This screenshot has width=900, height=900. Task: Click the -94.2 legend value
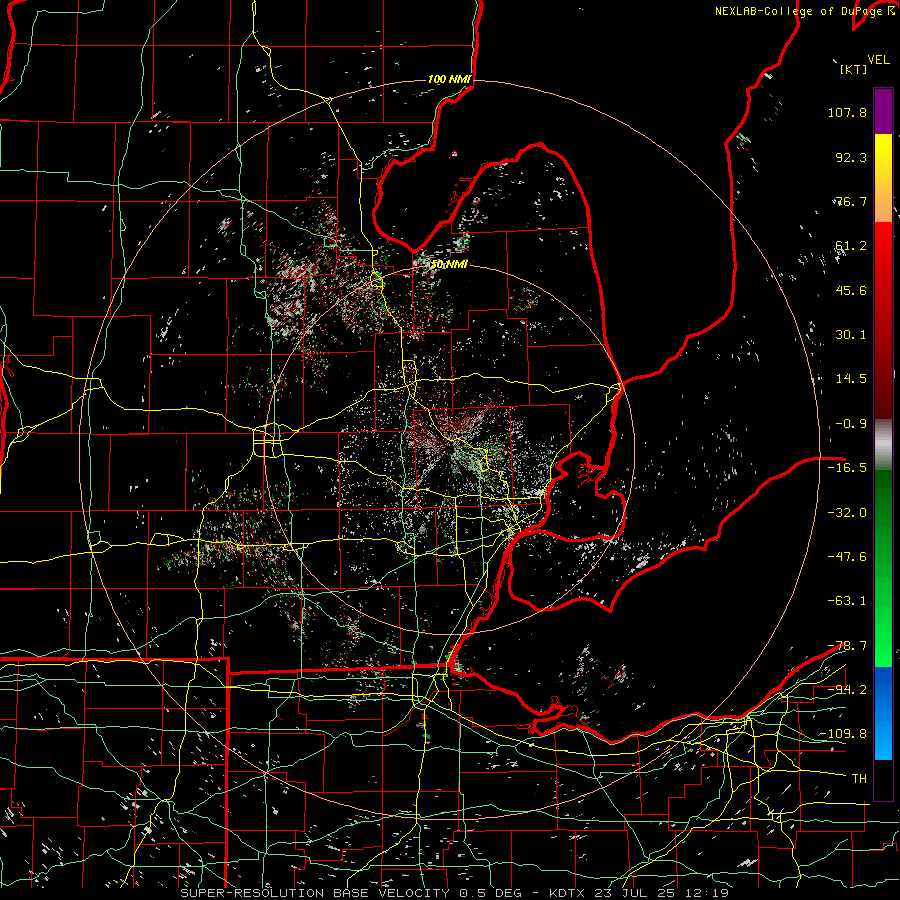click(x=847, y=689)
